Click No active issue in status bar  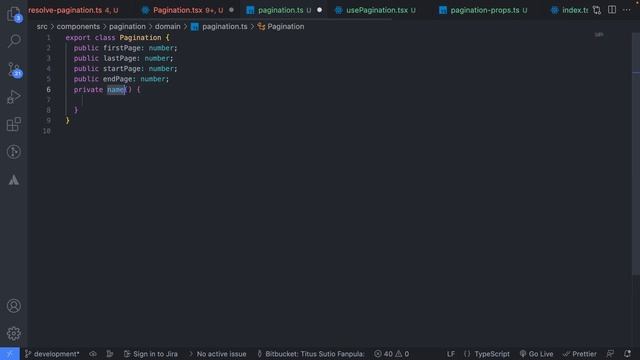tap(218, 354)
